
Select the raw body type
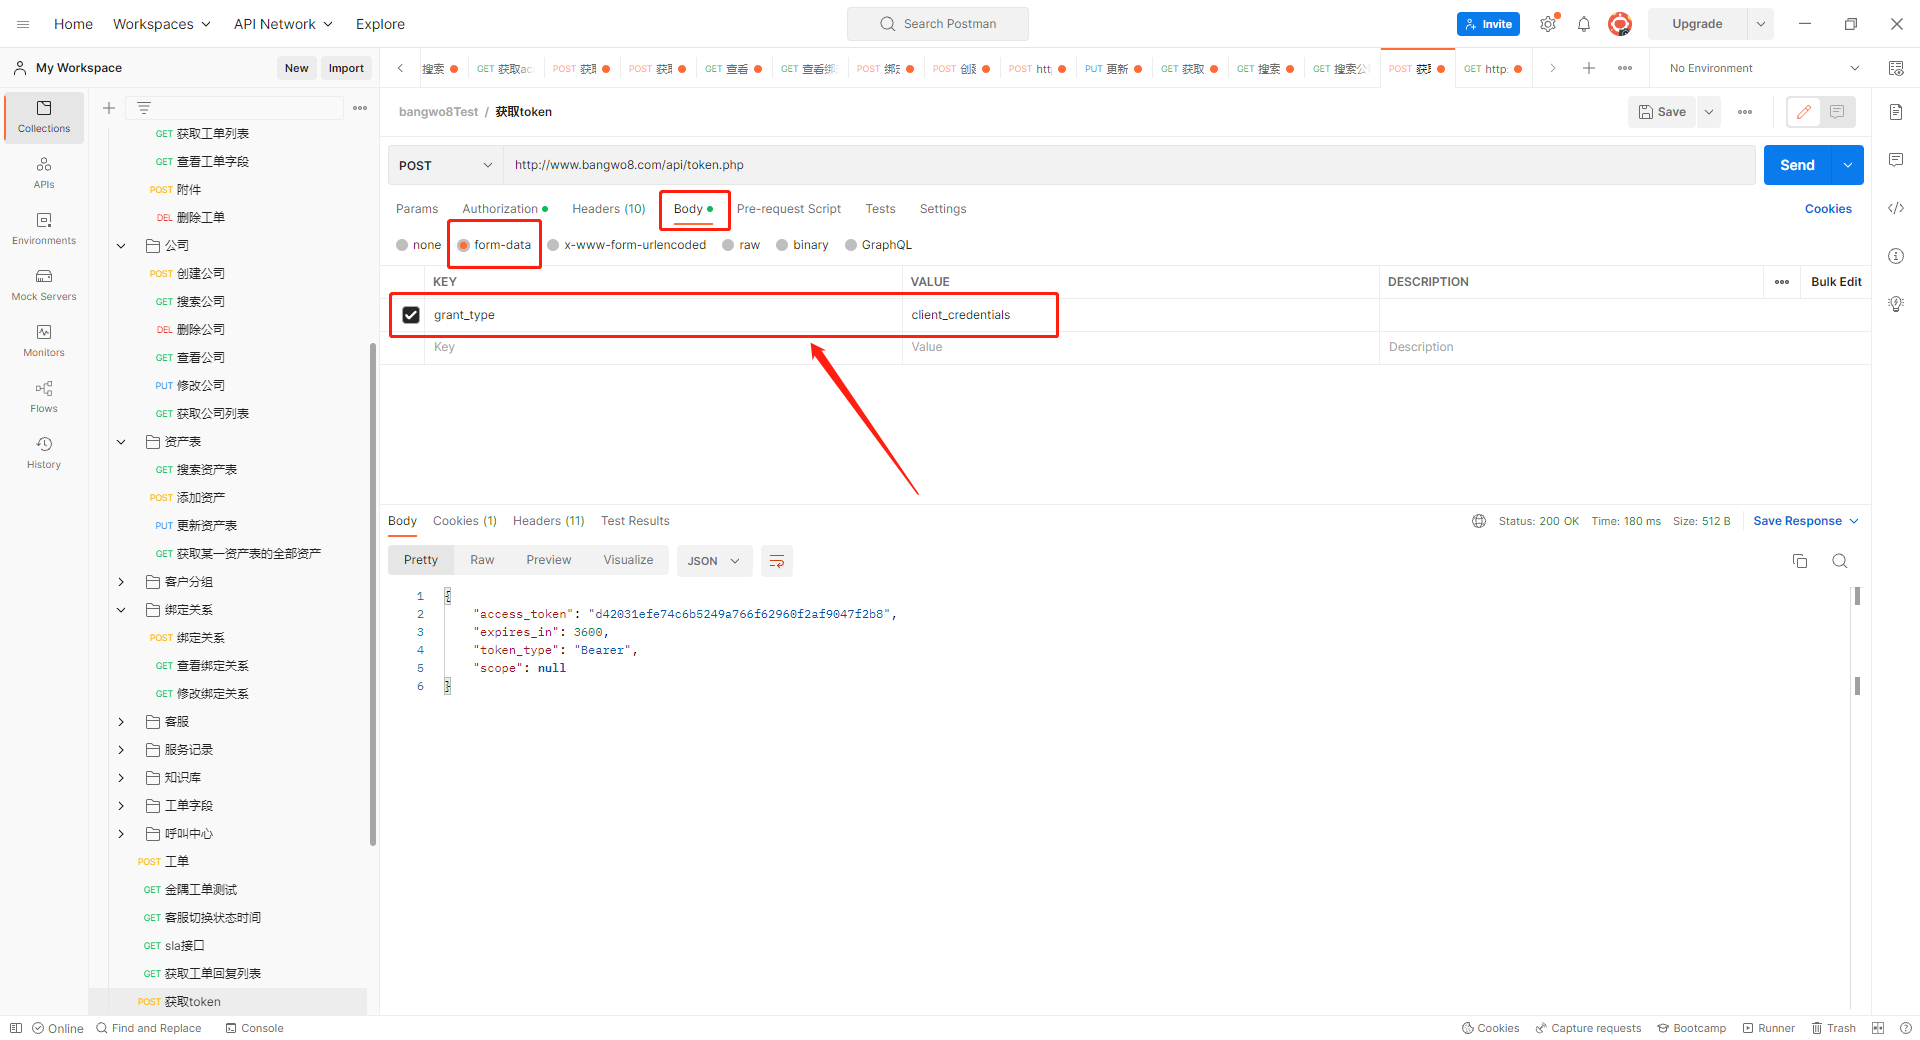728,245
